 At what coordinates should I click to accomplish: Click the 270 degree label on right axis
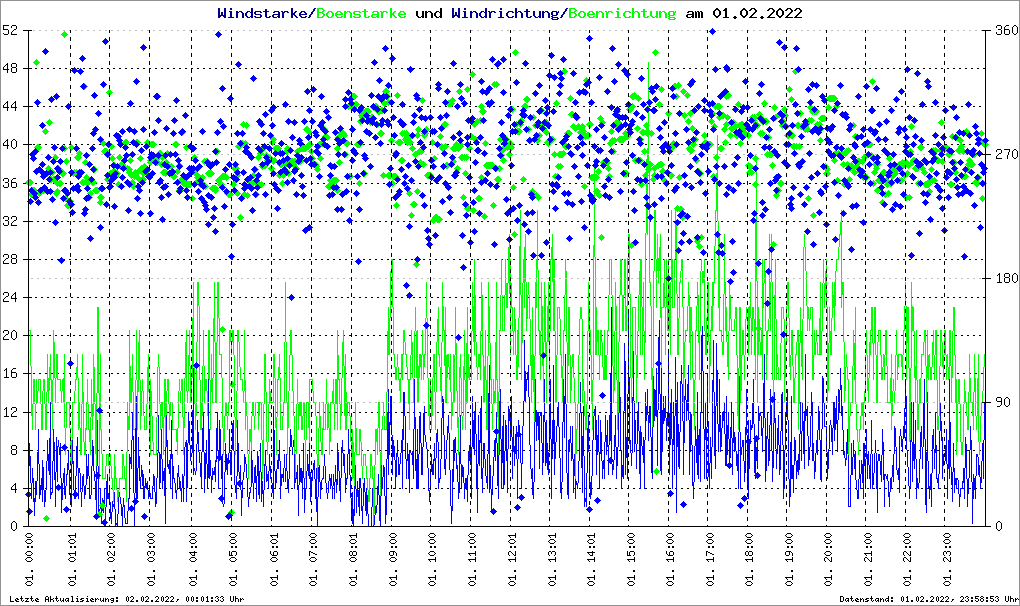pyautogui.click(x=1003, y=155)
